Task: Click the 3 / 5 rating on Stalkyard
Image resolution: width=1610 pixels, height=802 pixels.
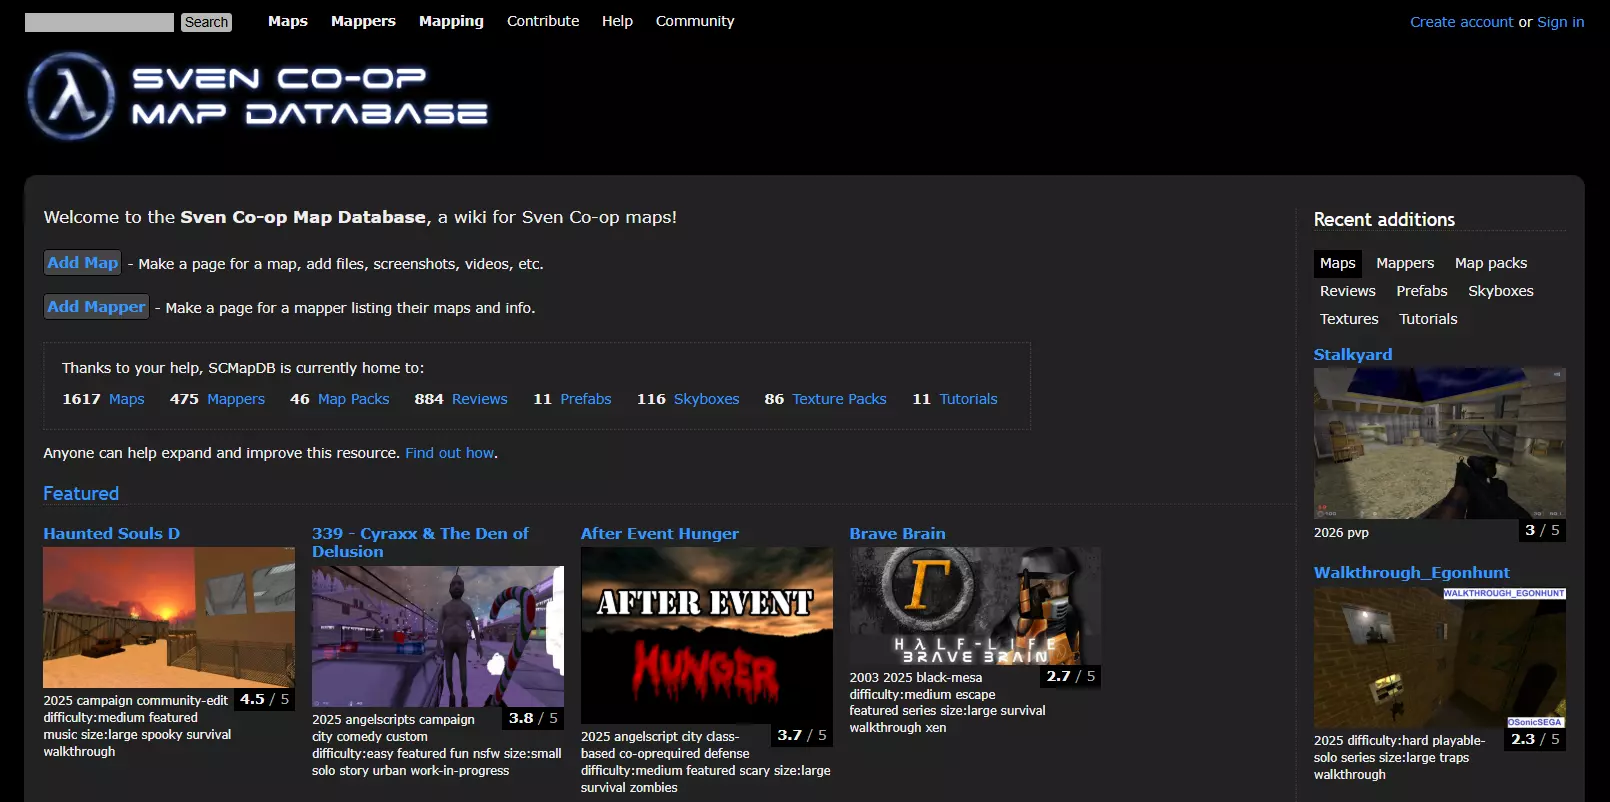Action: [x=1542, y=530]
